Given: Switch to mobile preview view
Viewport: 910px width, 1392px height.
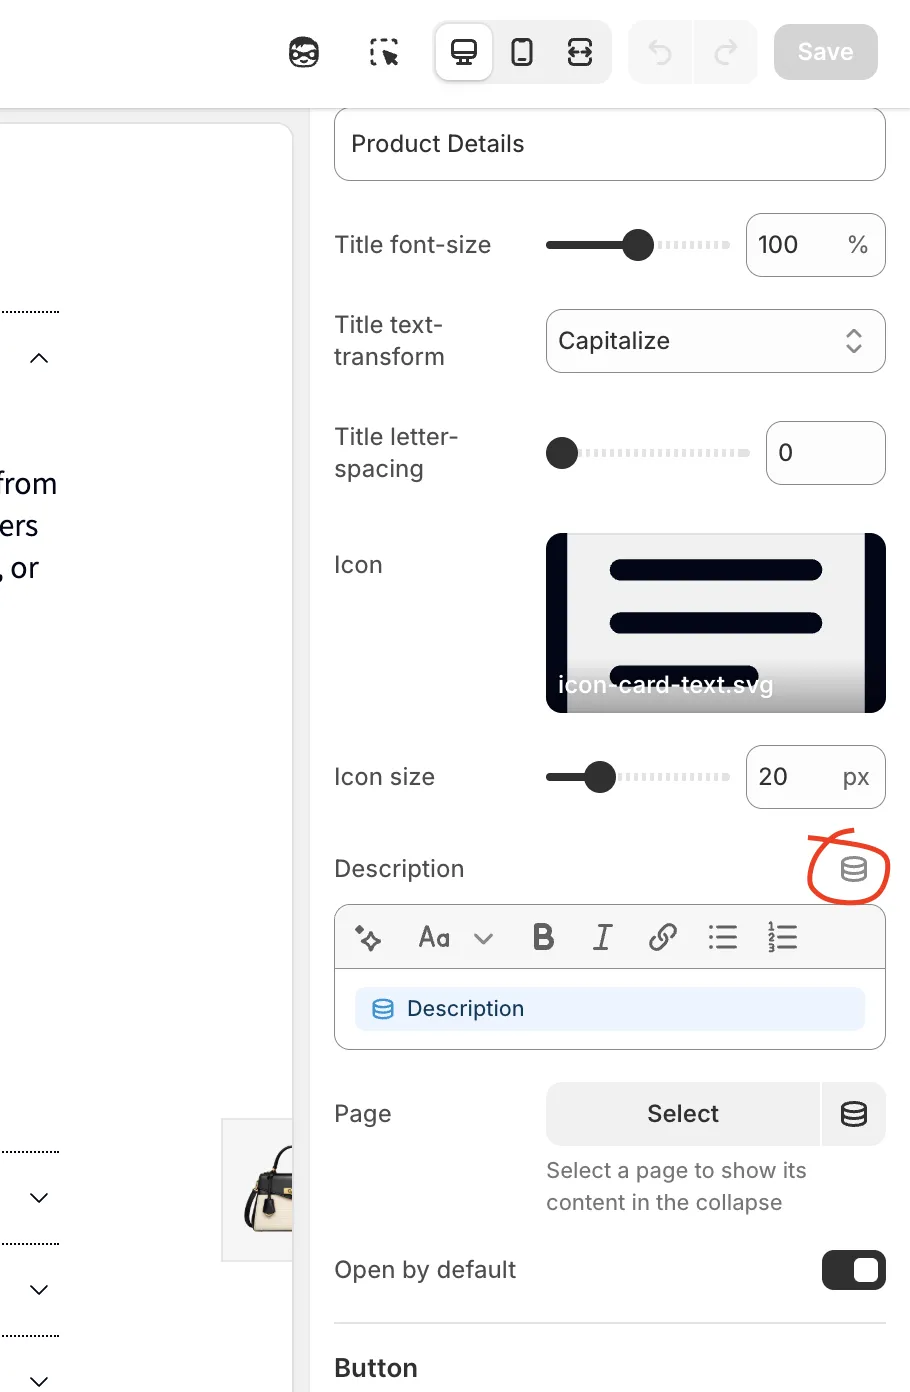Looking at the screenshot, I should [x=522, y=52].
